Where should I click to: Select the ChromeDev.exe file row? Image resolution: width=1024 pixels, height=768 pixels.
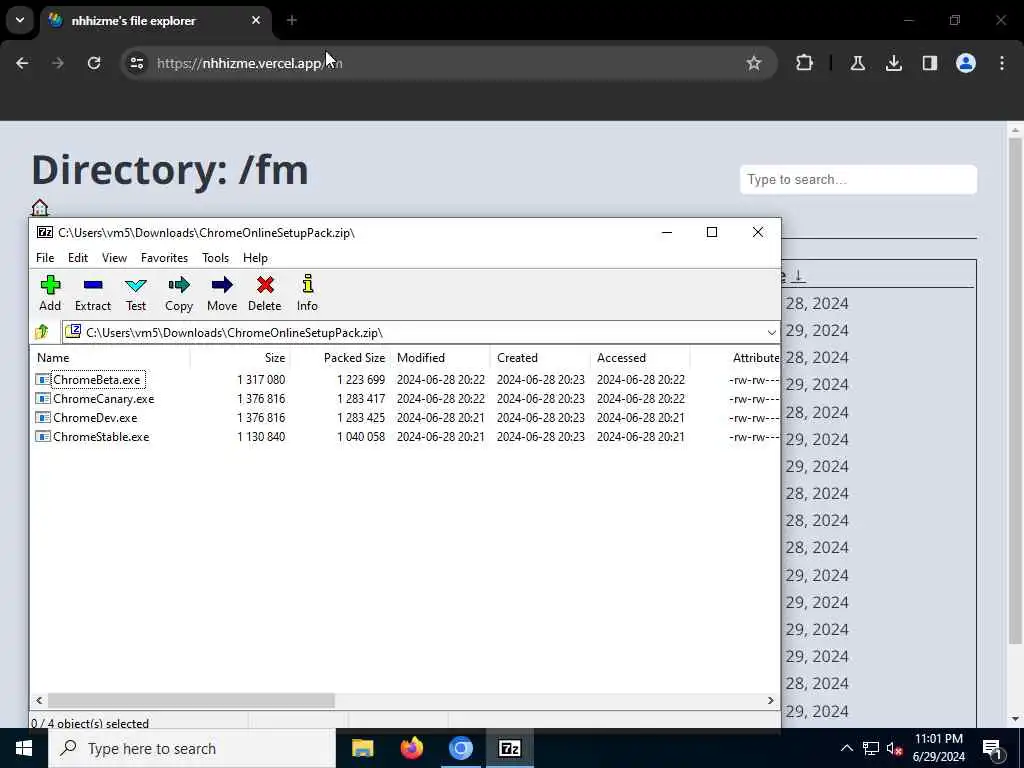click(x=405, y=417)
